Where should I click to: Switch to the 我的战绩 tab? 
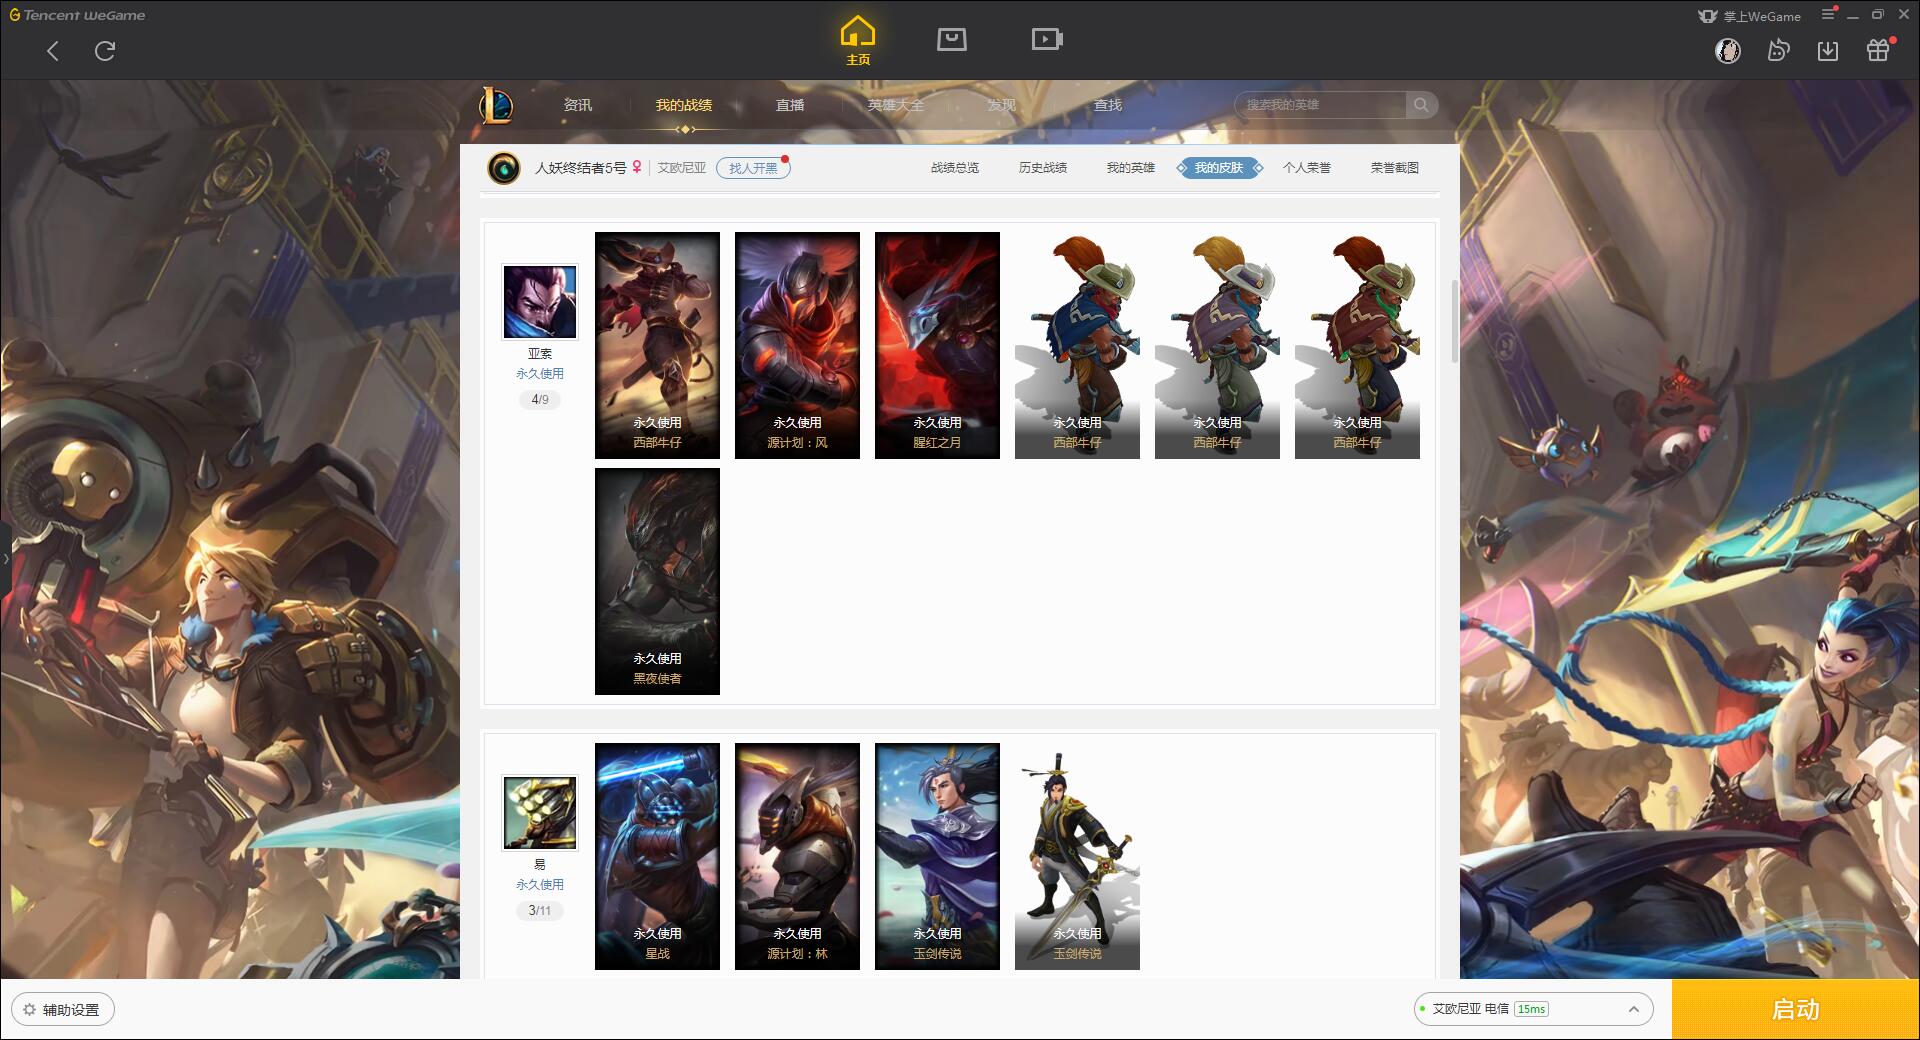click(x=684, y=105)
